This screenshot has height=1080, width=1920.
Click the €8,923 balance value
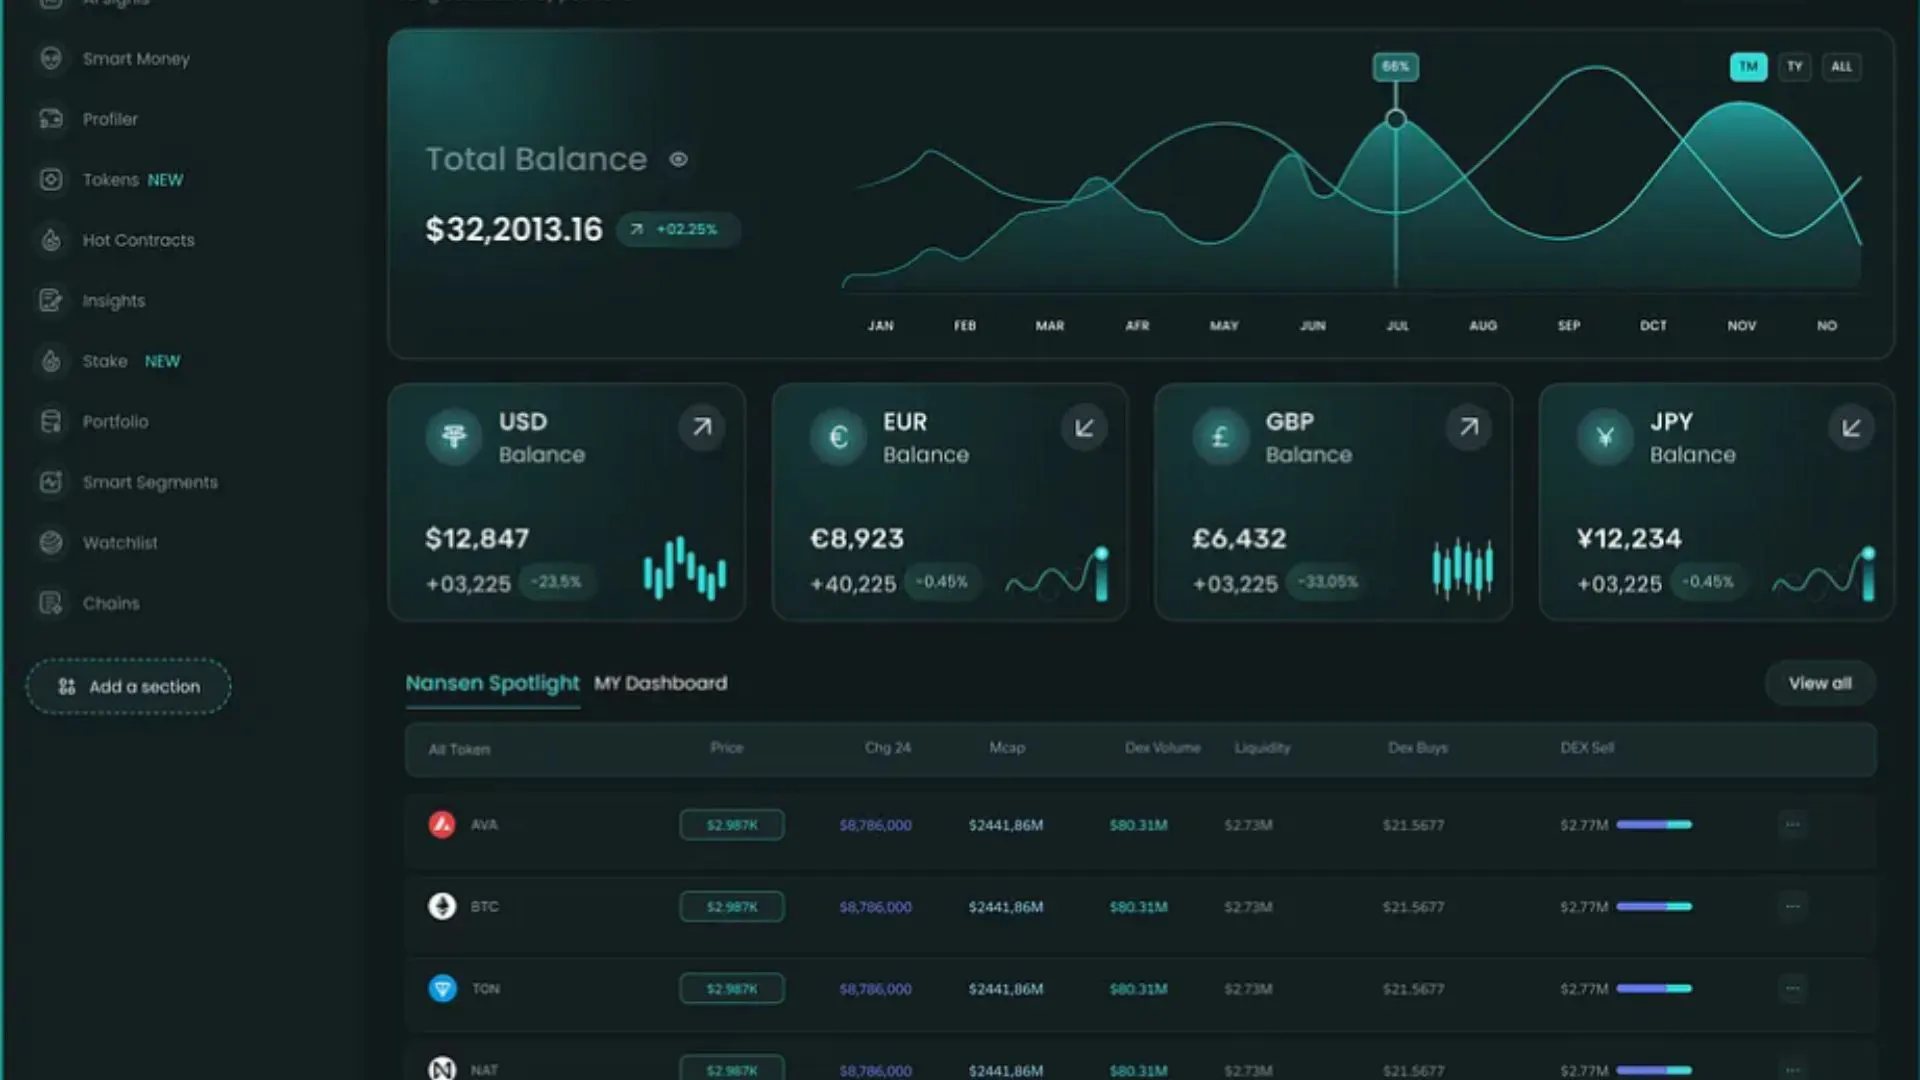coord(856,538)
